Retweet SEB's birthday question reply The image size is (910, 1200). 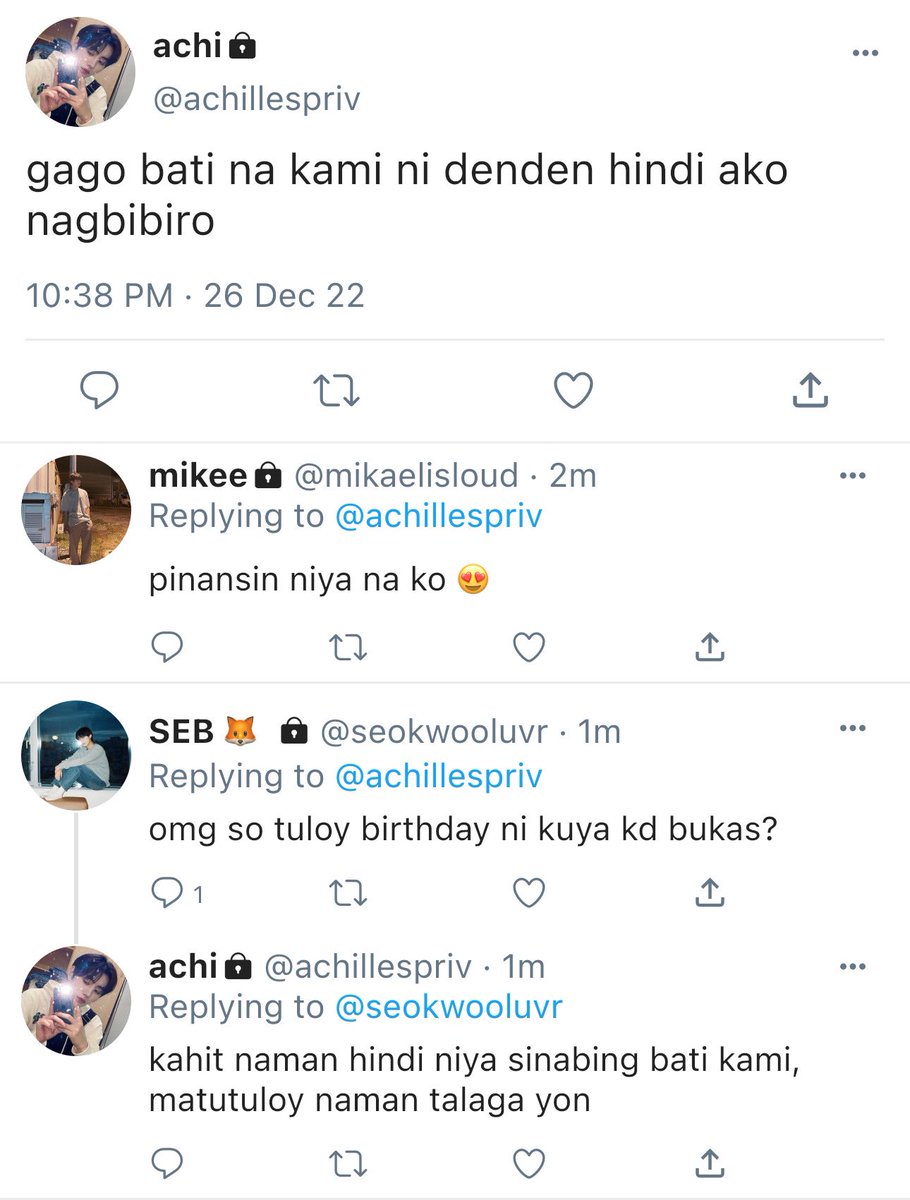point(348,890)
